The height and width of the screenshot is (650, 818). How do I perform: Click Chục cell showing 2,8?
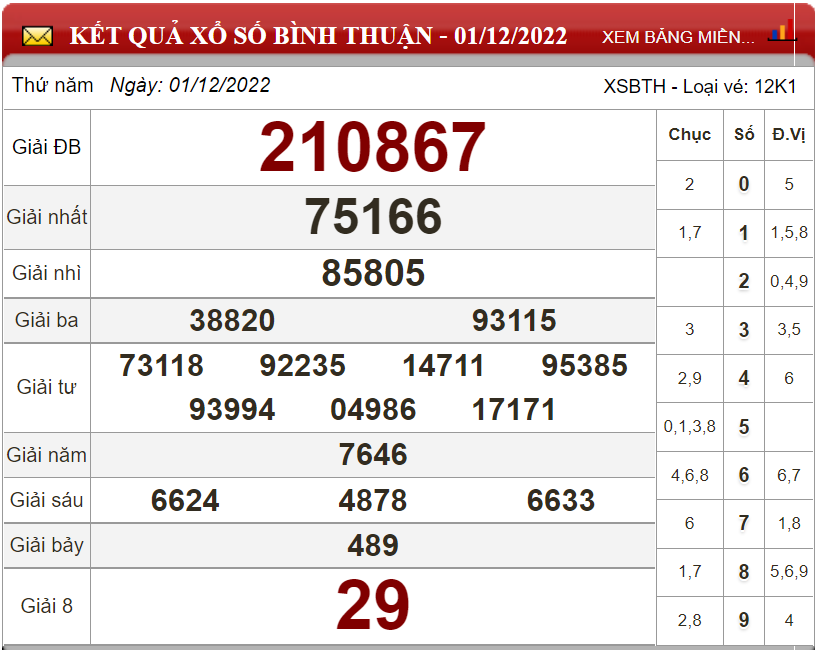coord(690,620)
